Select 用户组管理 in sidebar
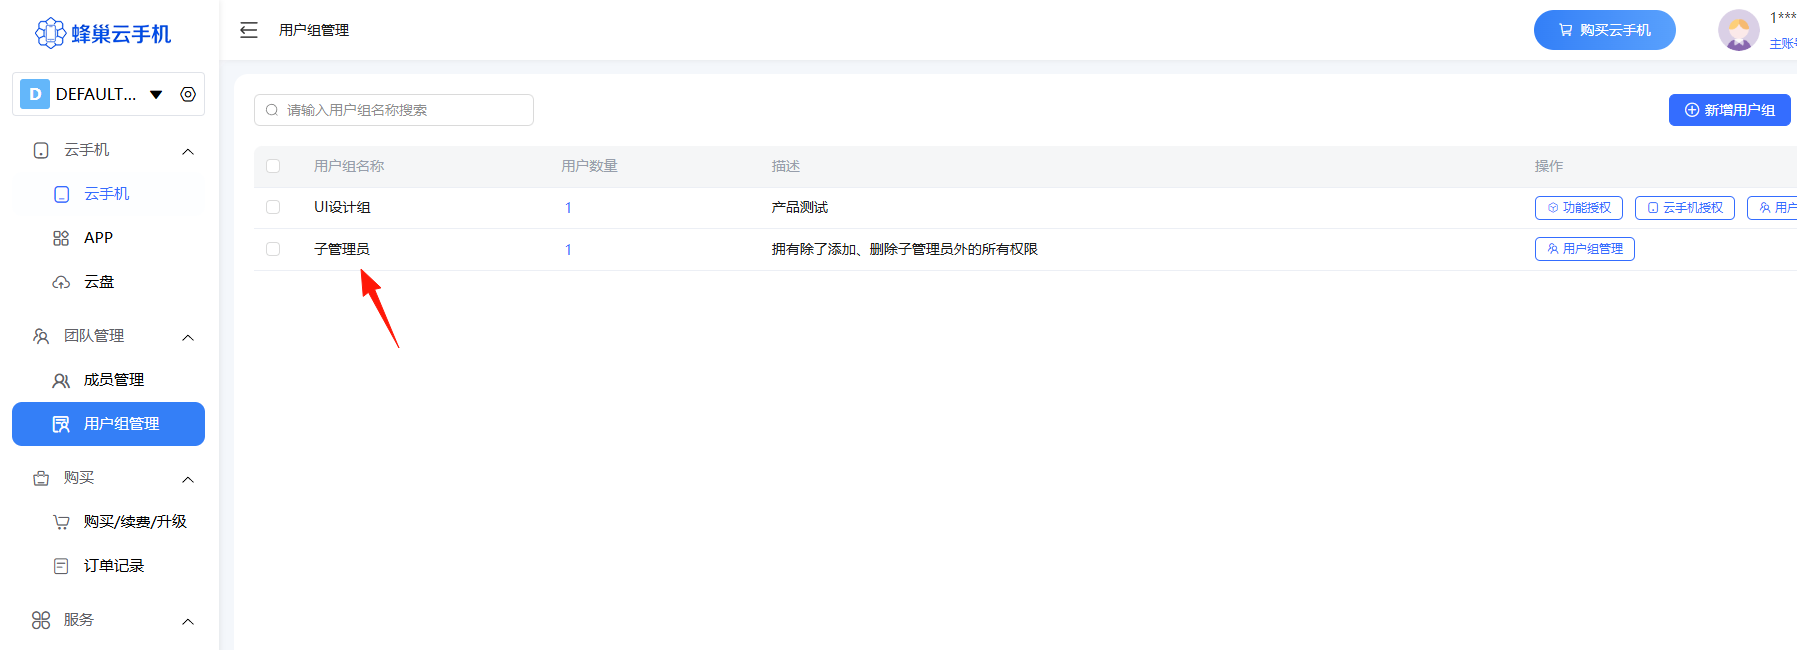This screenshot has height=650, width=1797. point(108,424)
